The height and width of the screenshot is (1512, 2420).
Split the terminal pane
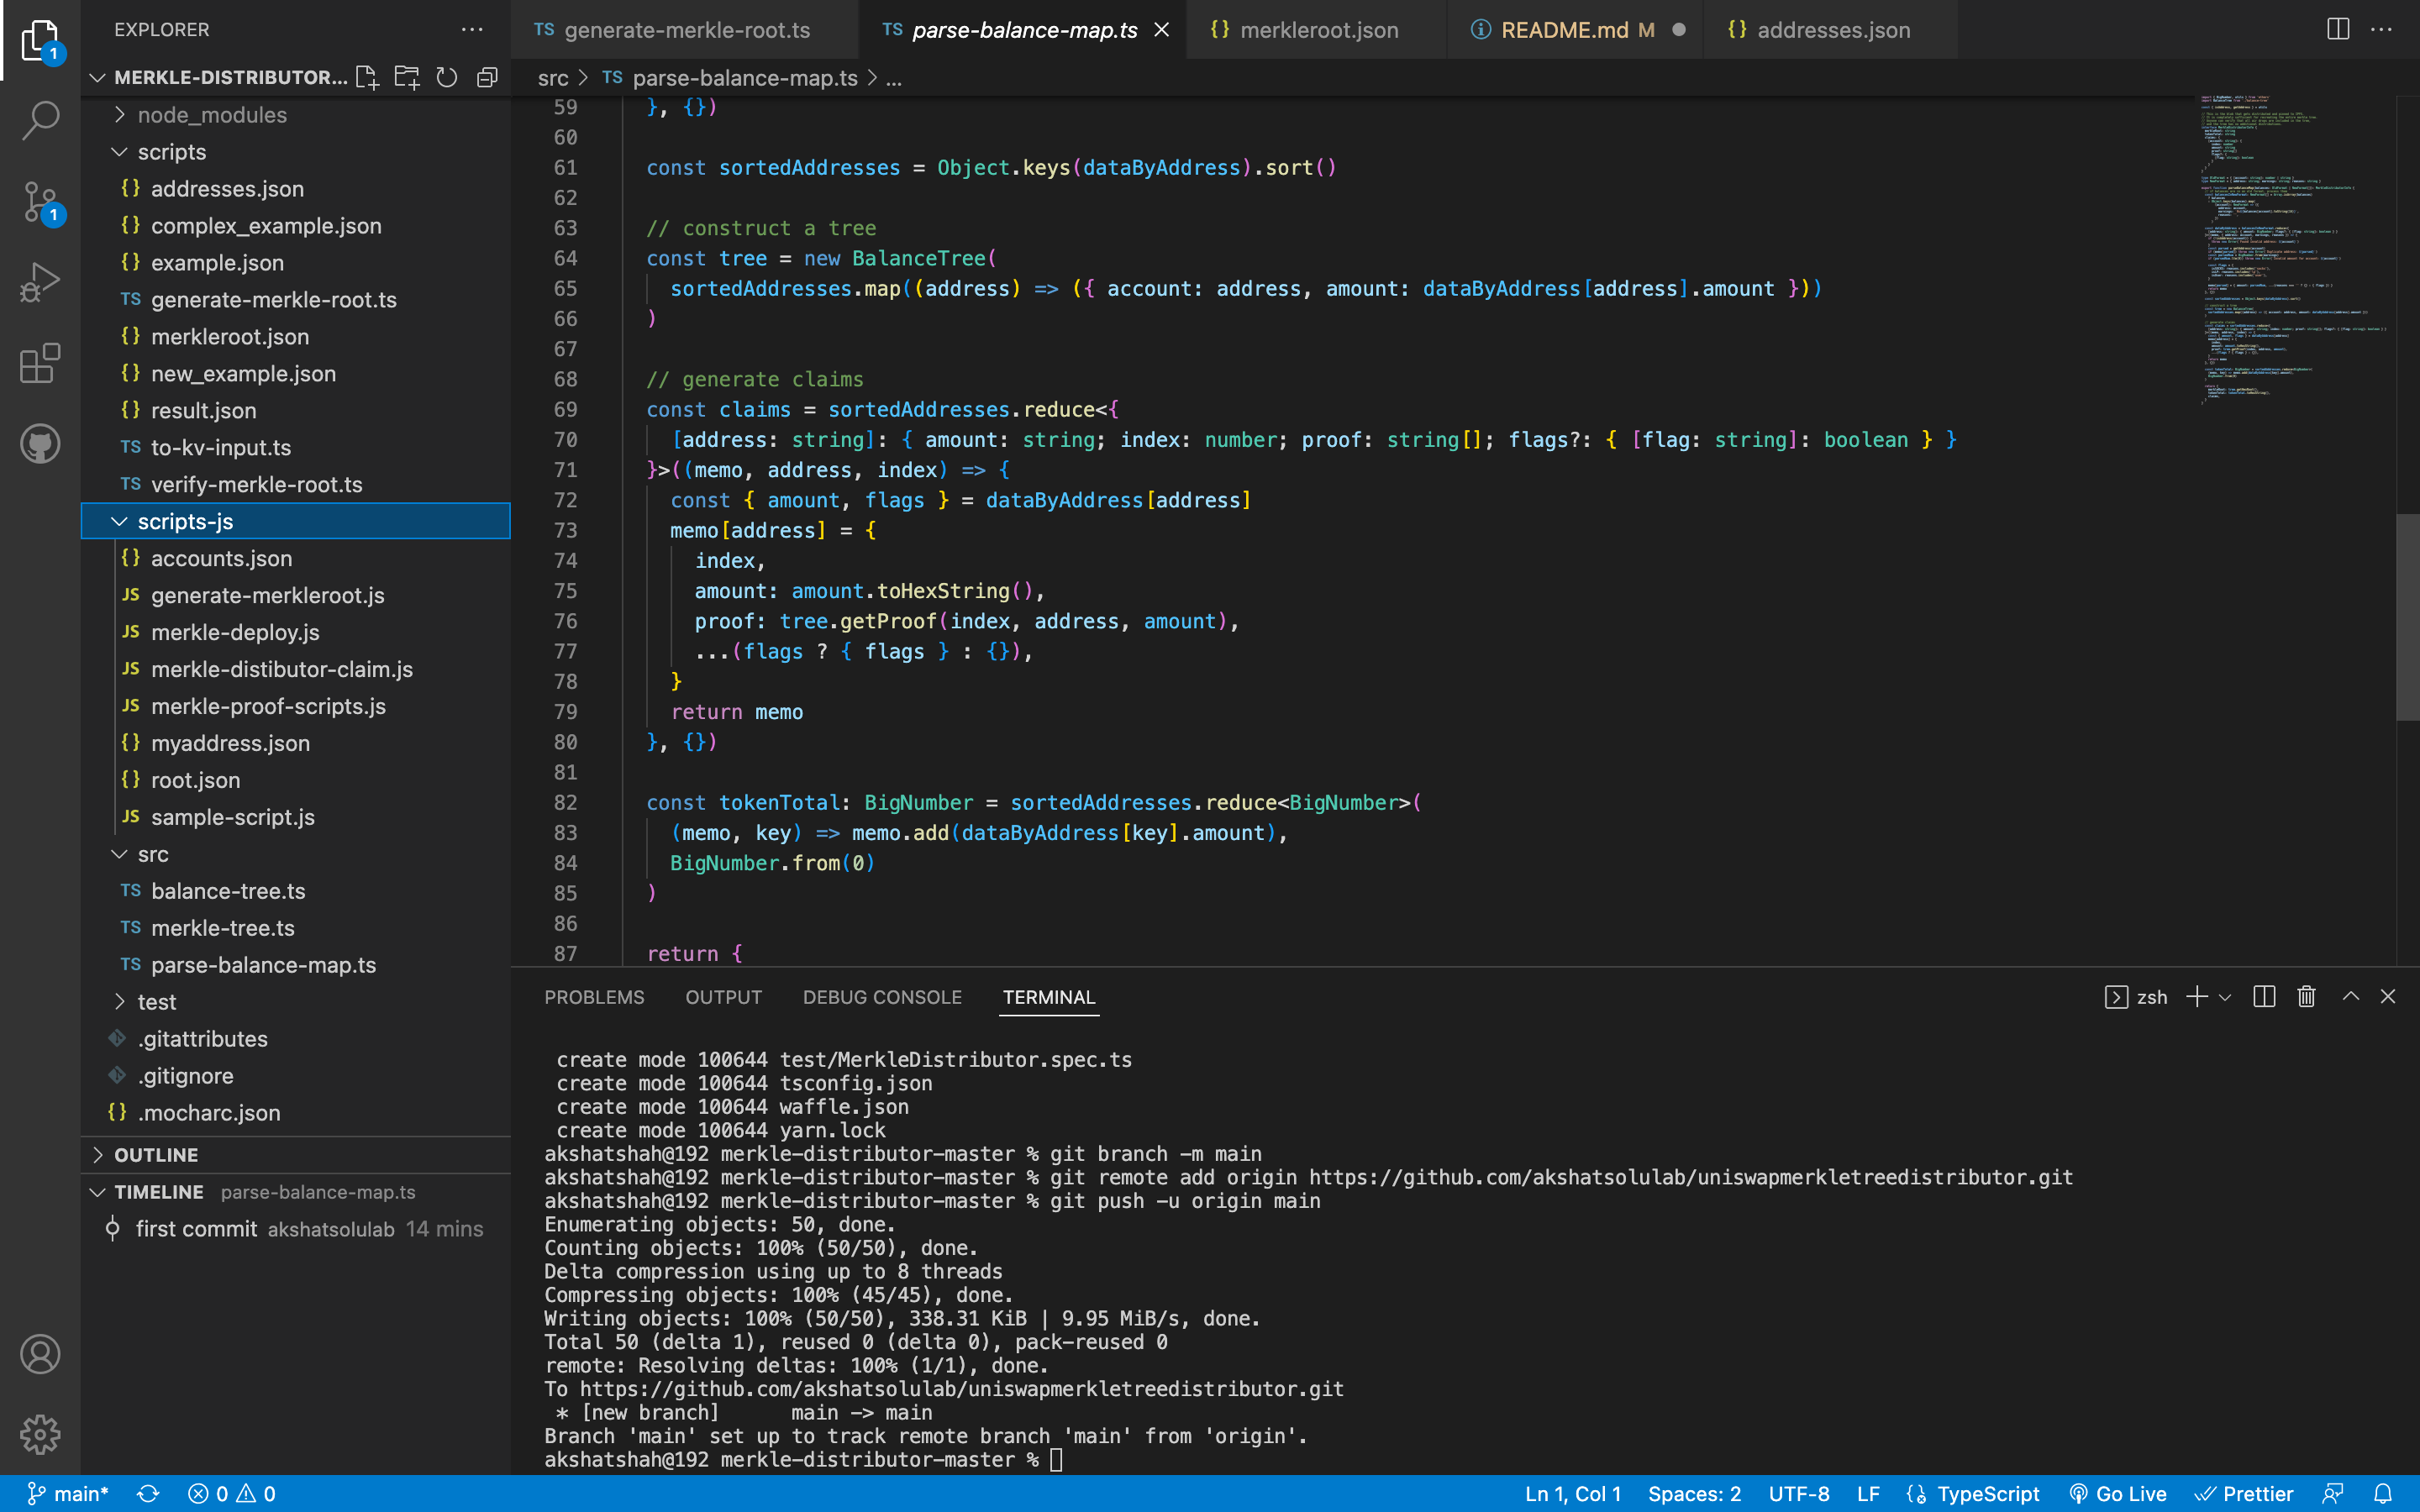2263,996
